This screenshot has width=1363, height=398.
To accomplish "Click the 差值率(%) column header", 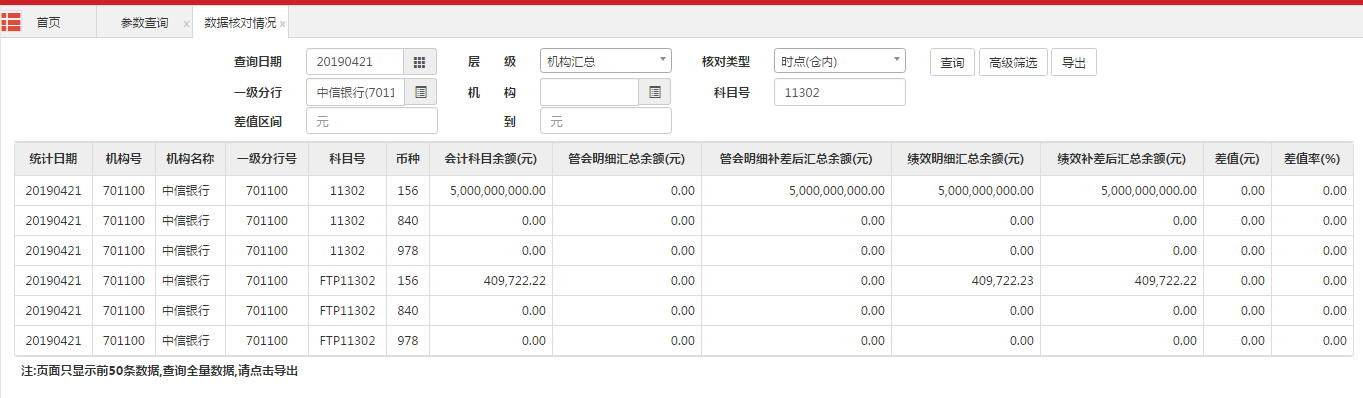I will 1312,159.
